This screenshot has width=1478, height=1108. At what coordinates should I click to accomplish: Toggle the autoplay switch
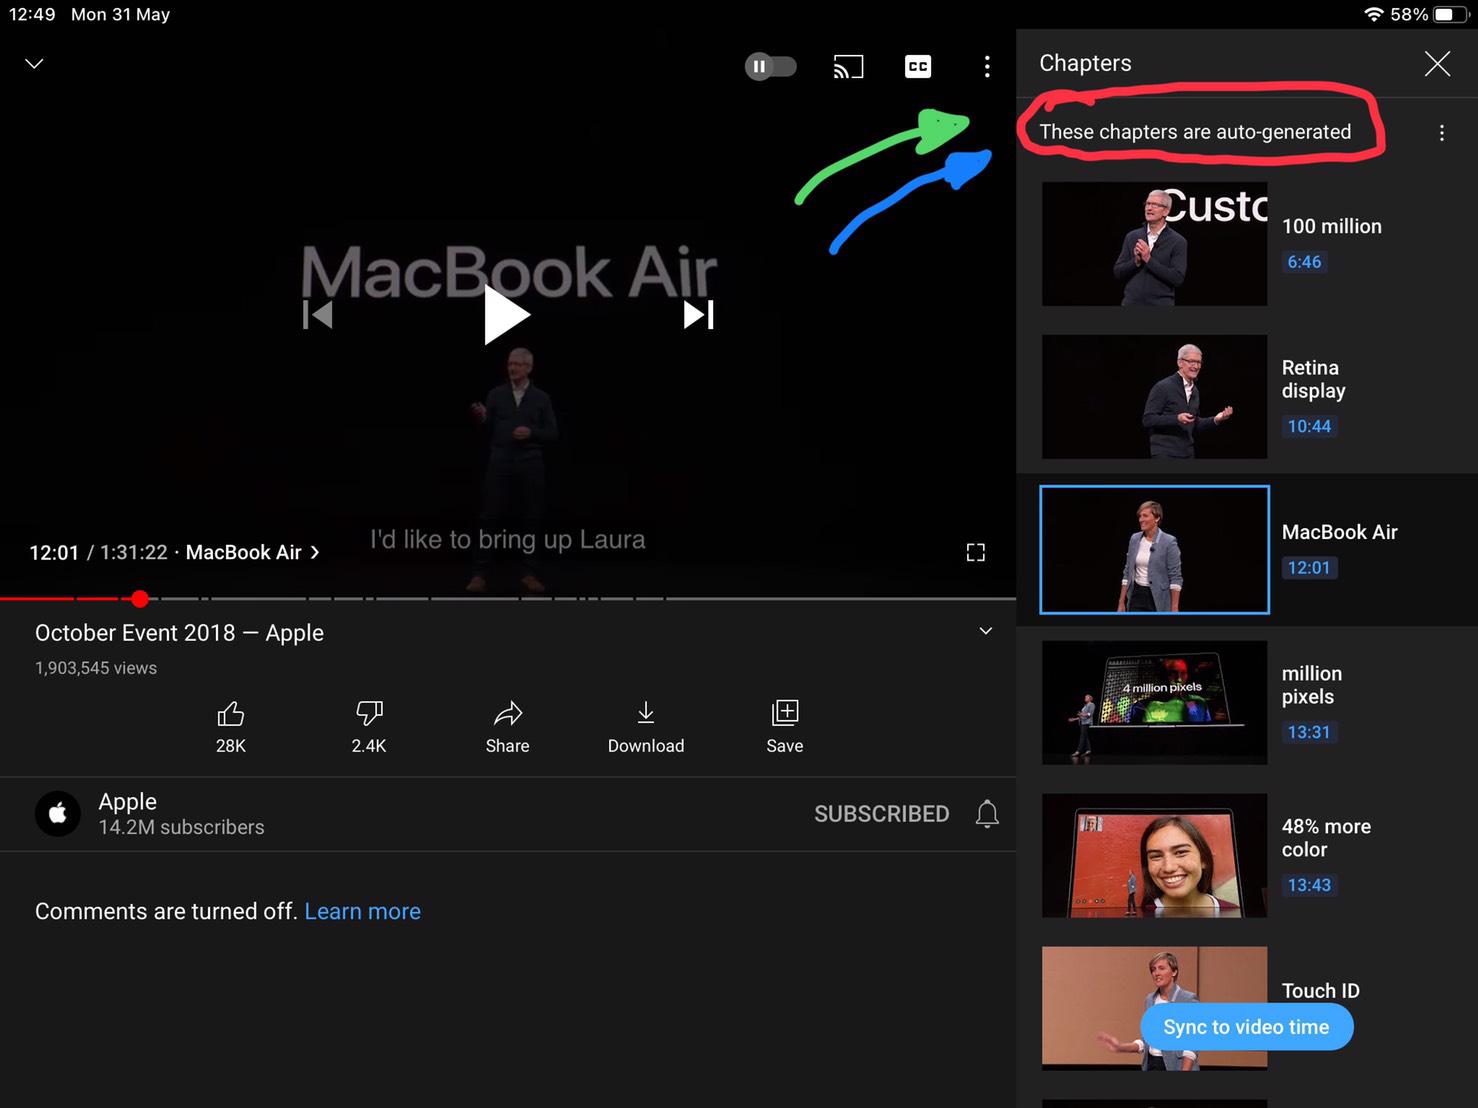[x=770, y=67]
